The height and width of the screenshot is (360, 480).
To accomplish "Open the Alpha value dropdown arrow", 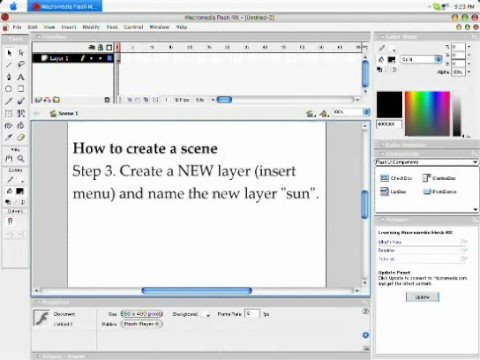I will [469, 72].
